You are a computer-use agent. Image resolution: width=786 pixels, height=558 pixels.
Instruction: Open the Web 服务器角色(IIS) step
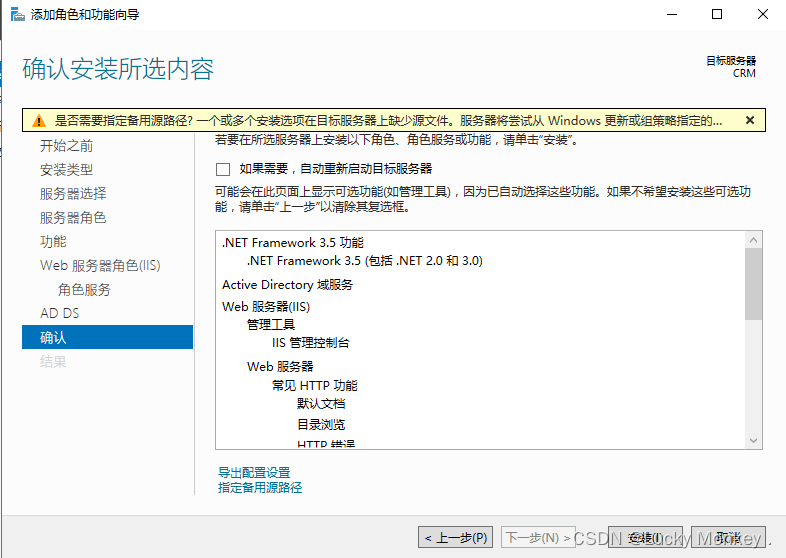[100, 265]
